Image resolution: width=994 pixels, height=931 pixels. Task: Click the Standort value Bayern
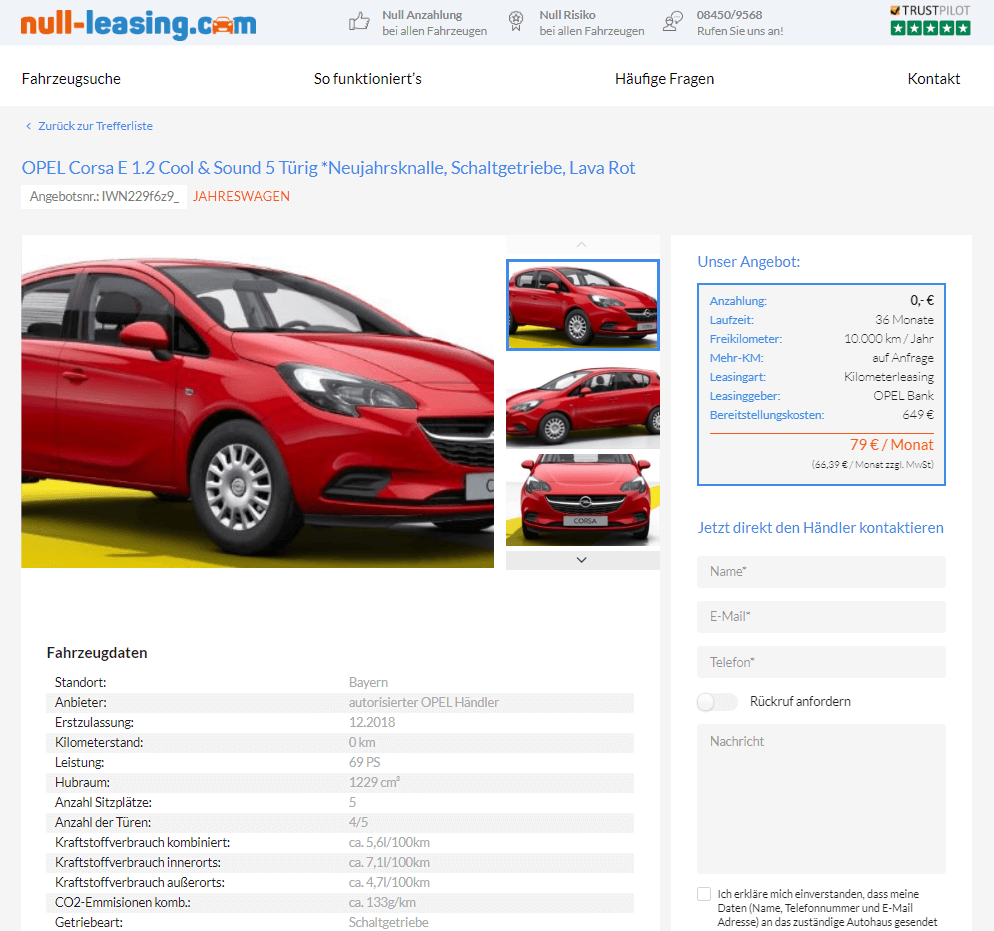pos(368,683)
